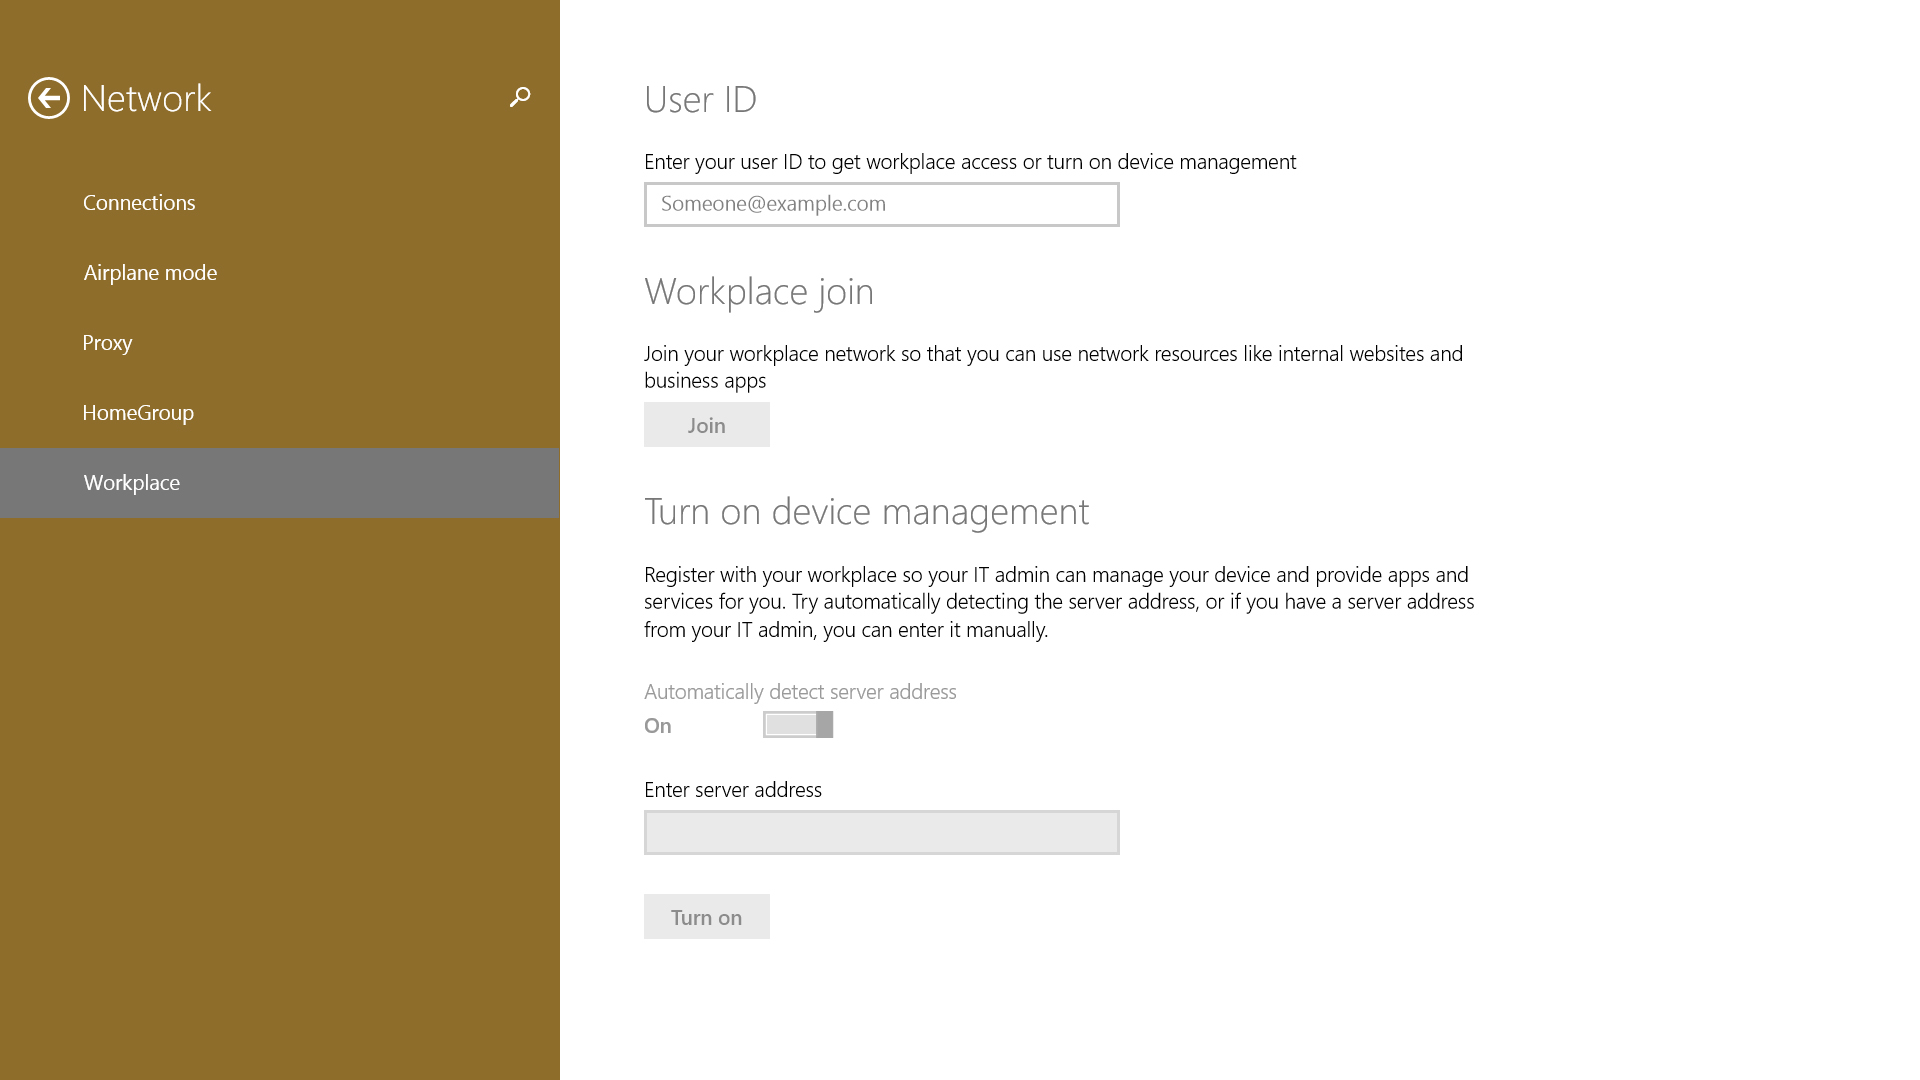Open the Connections settings page
This screenshot has width=1920, height=1080.
tap(139, 202)
